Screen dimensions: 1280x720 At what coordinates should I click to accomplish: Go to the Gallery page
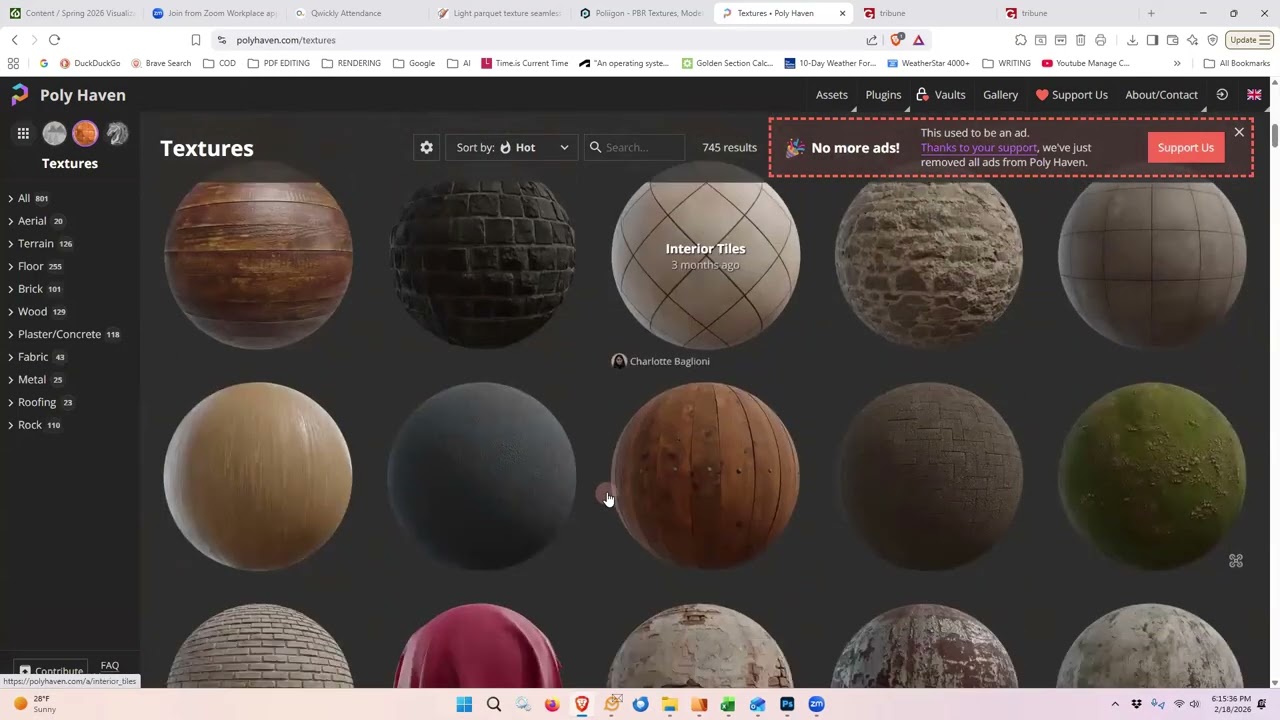pos(1000,95)
